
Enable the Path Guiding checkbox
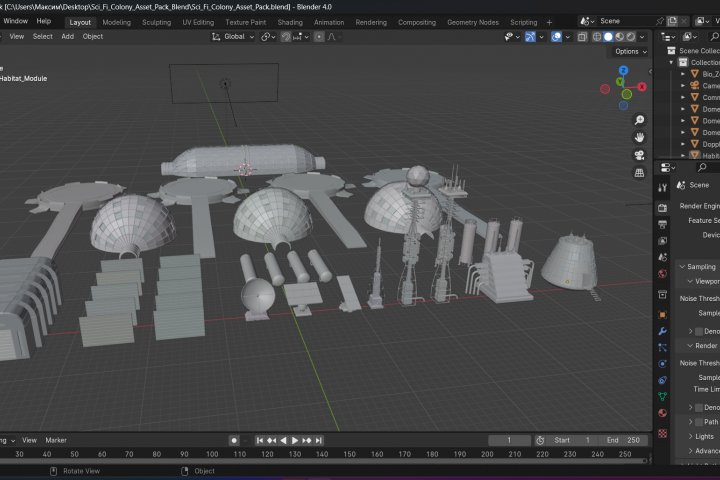coord(700,422)
